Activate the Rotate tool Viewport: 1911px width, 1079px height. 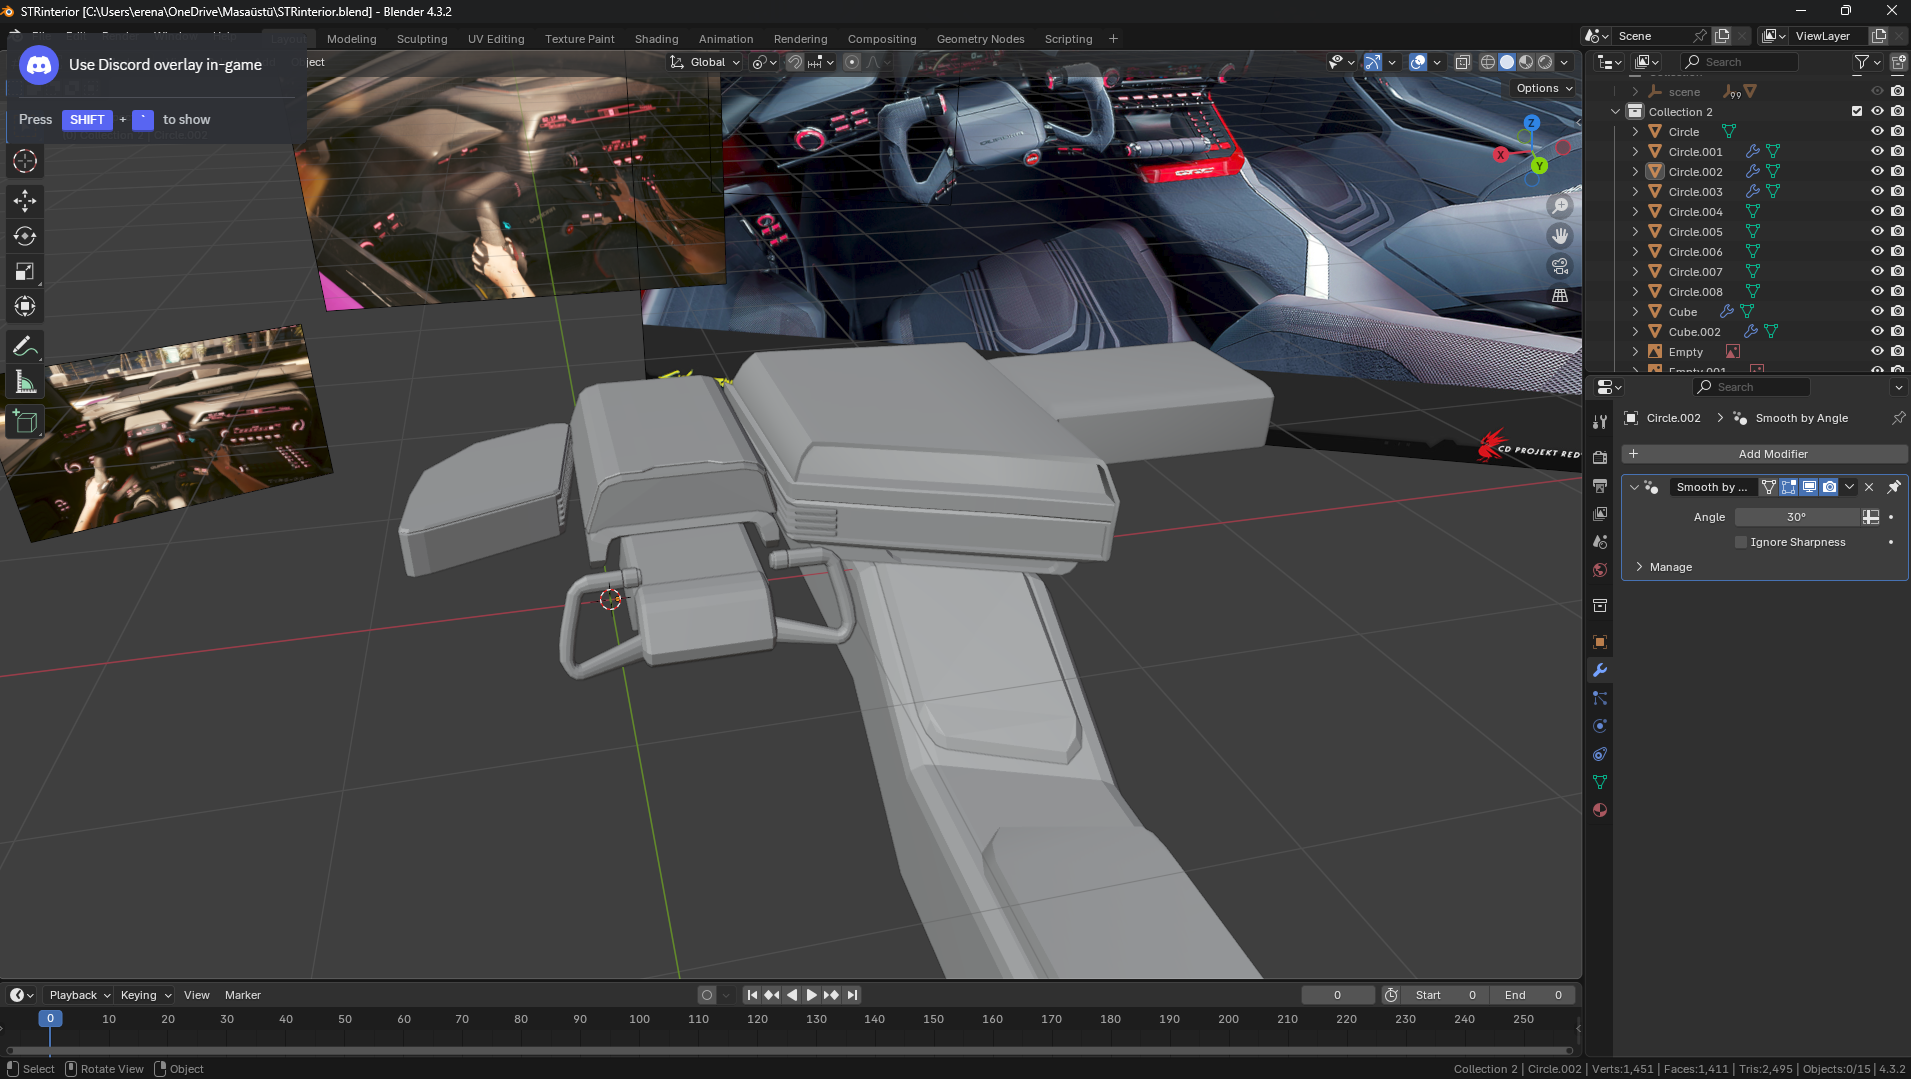(25, 236)
